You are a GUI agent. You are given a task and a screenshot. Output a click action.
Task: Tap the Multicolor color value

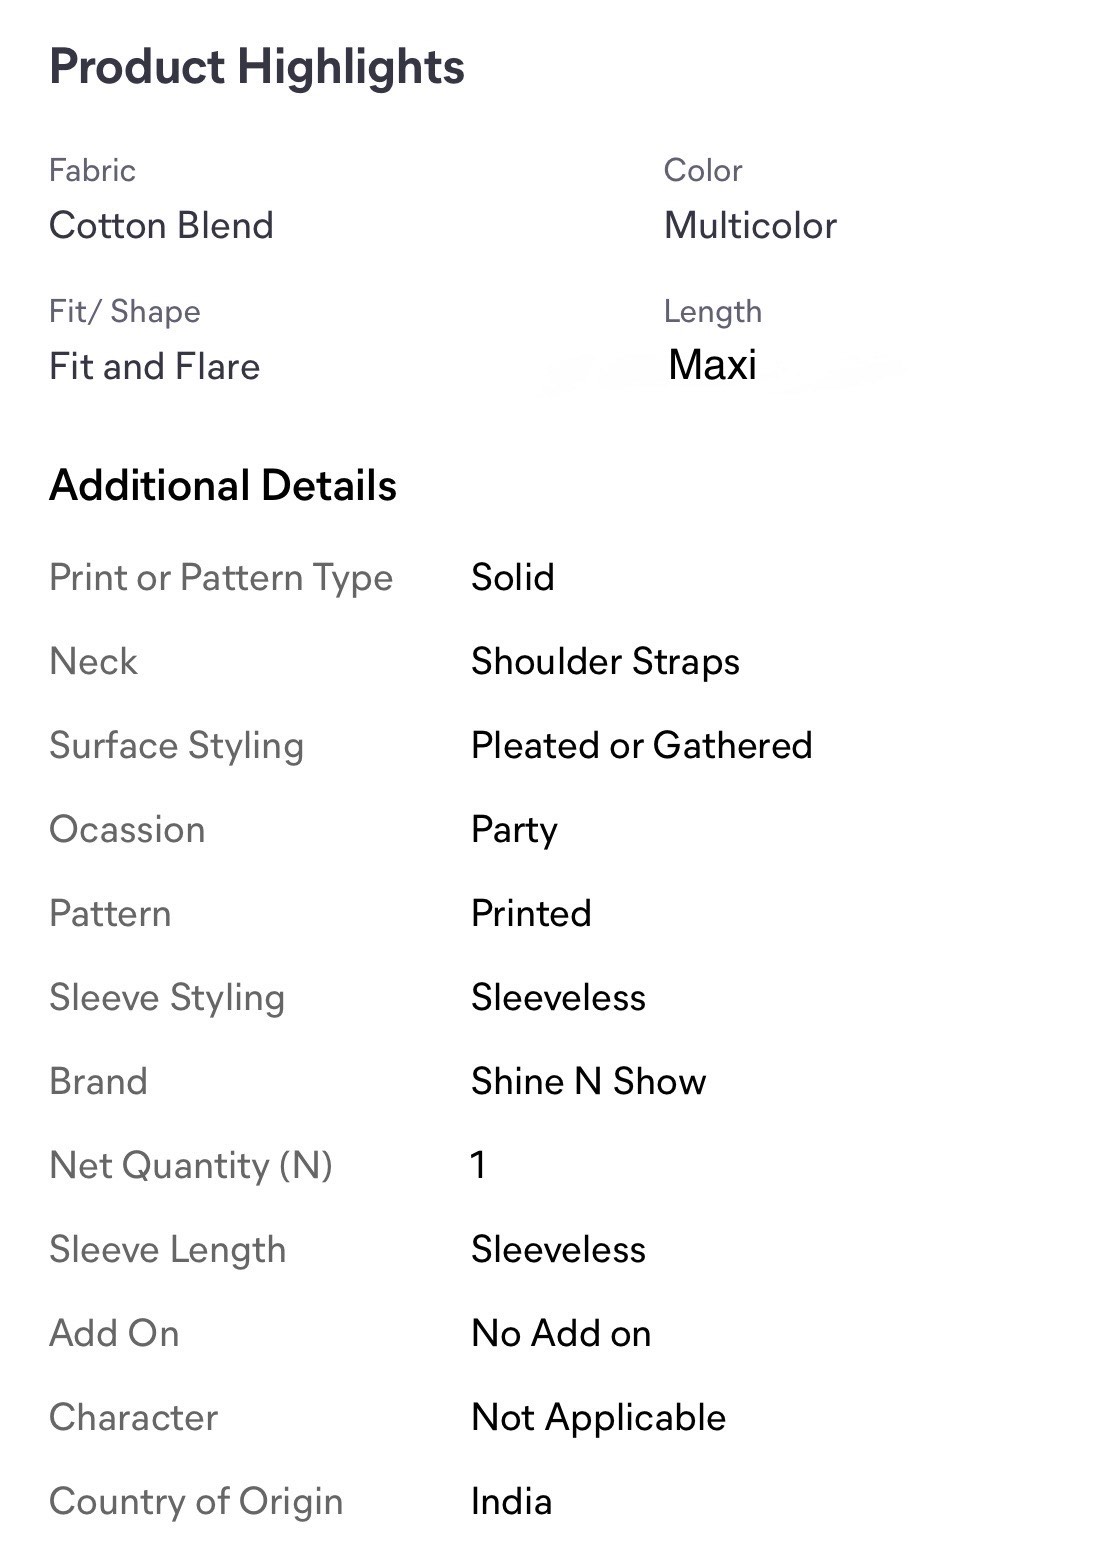(x=750, y=226)
